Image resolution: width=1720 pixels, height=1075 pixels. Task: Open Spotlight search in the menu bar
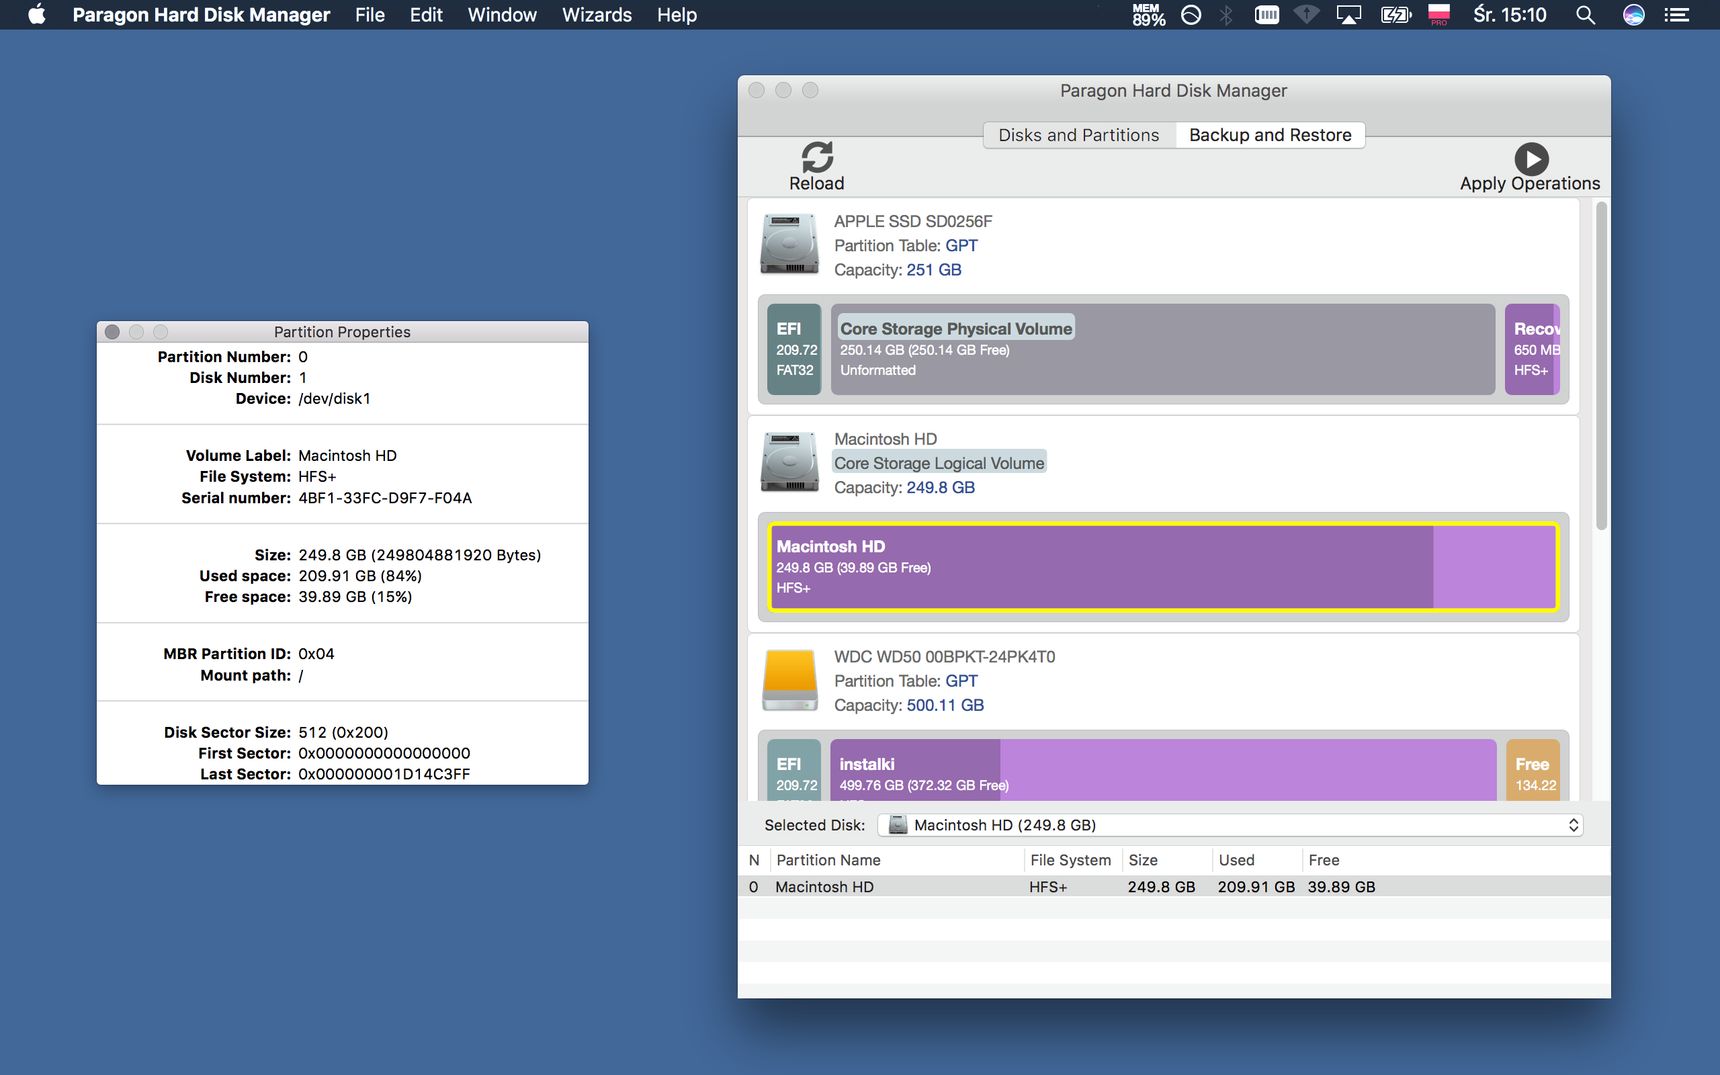coord(1585,15)
